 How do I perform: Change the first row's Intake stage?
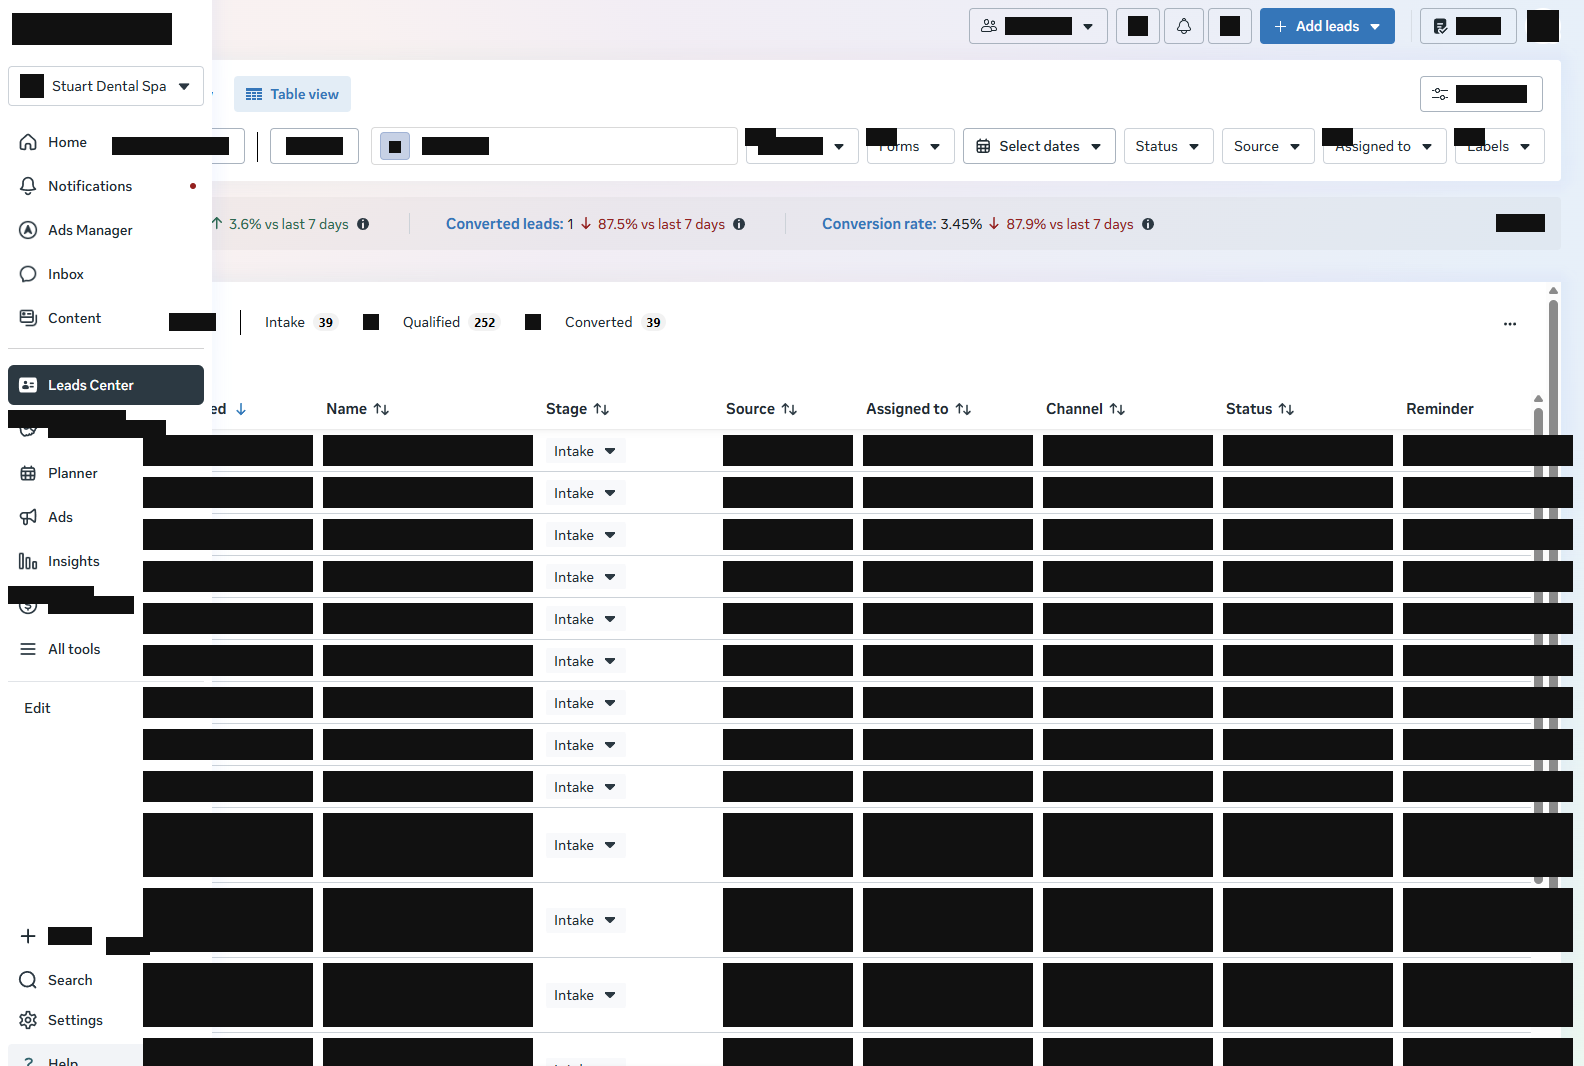point(585,451)
